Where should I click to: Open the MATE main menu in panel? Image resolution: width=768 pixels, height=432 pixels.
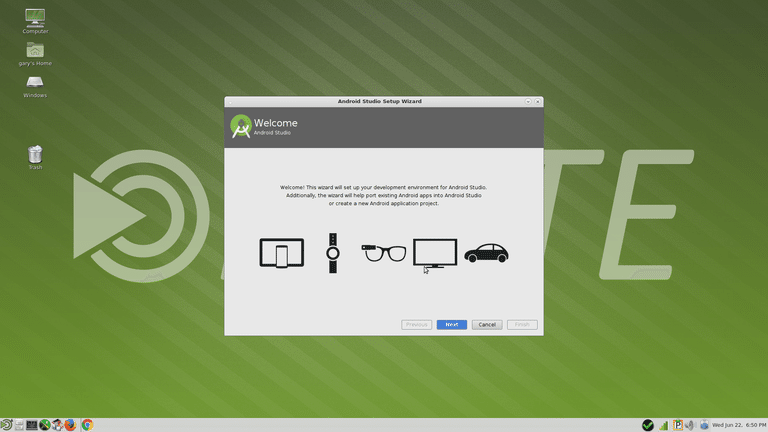6,425
